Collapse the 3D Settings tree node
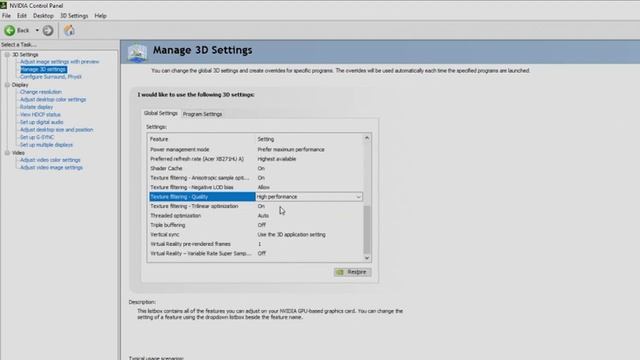Image resolution: width=640 pixels, height=360 pixels. [x=7, y=54]
